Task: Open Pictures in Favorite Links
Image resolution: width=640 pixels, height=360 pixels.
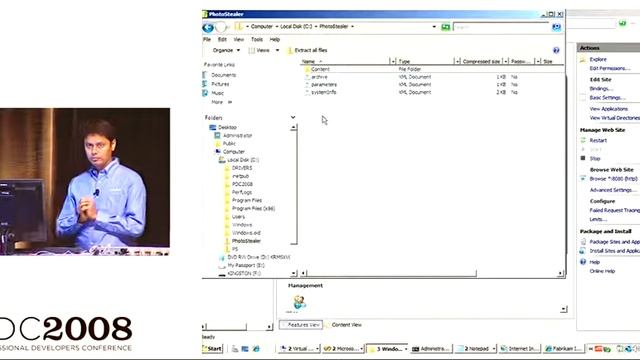Action: (x=220, y=84)
